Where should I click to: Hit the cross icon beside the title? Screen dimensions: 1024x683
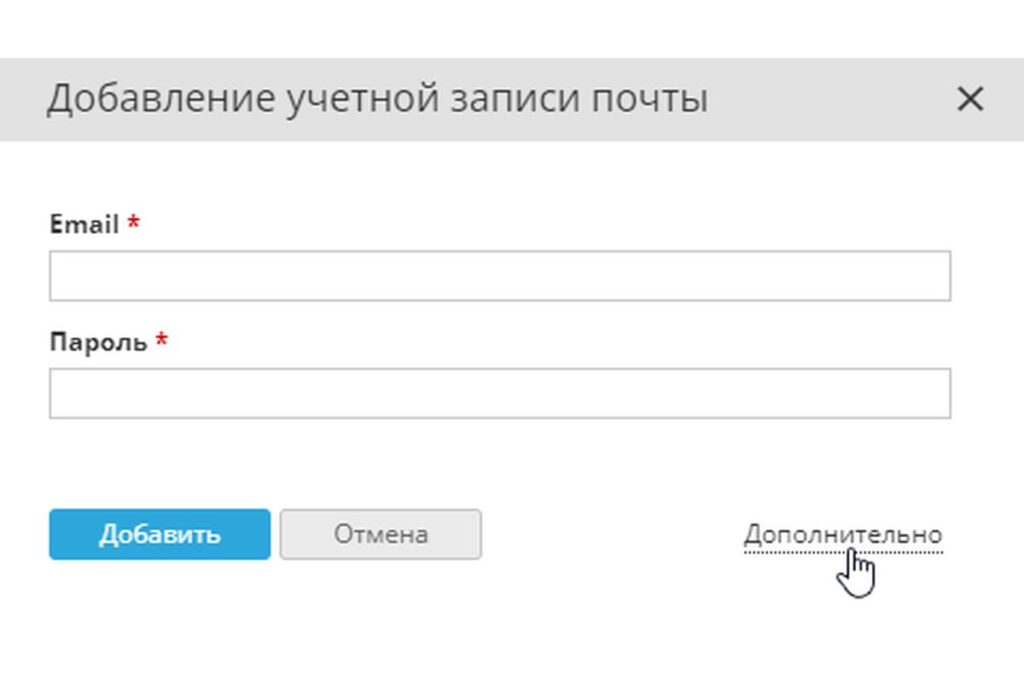(970, 99)
